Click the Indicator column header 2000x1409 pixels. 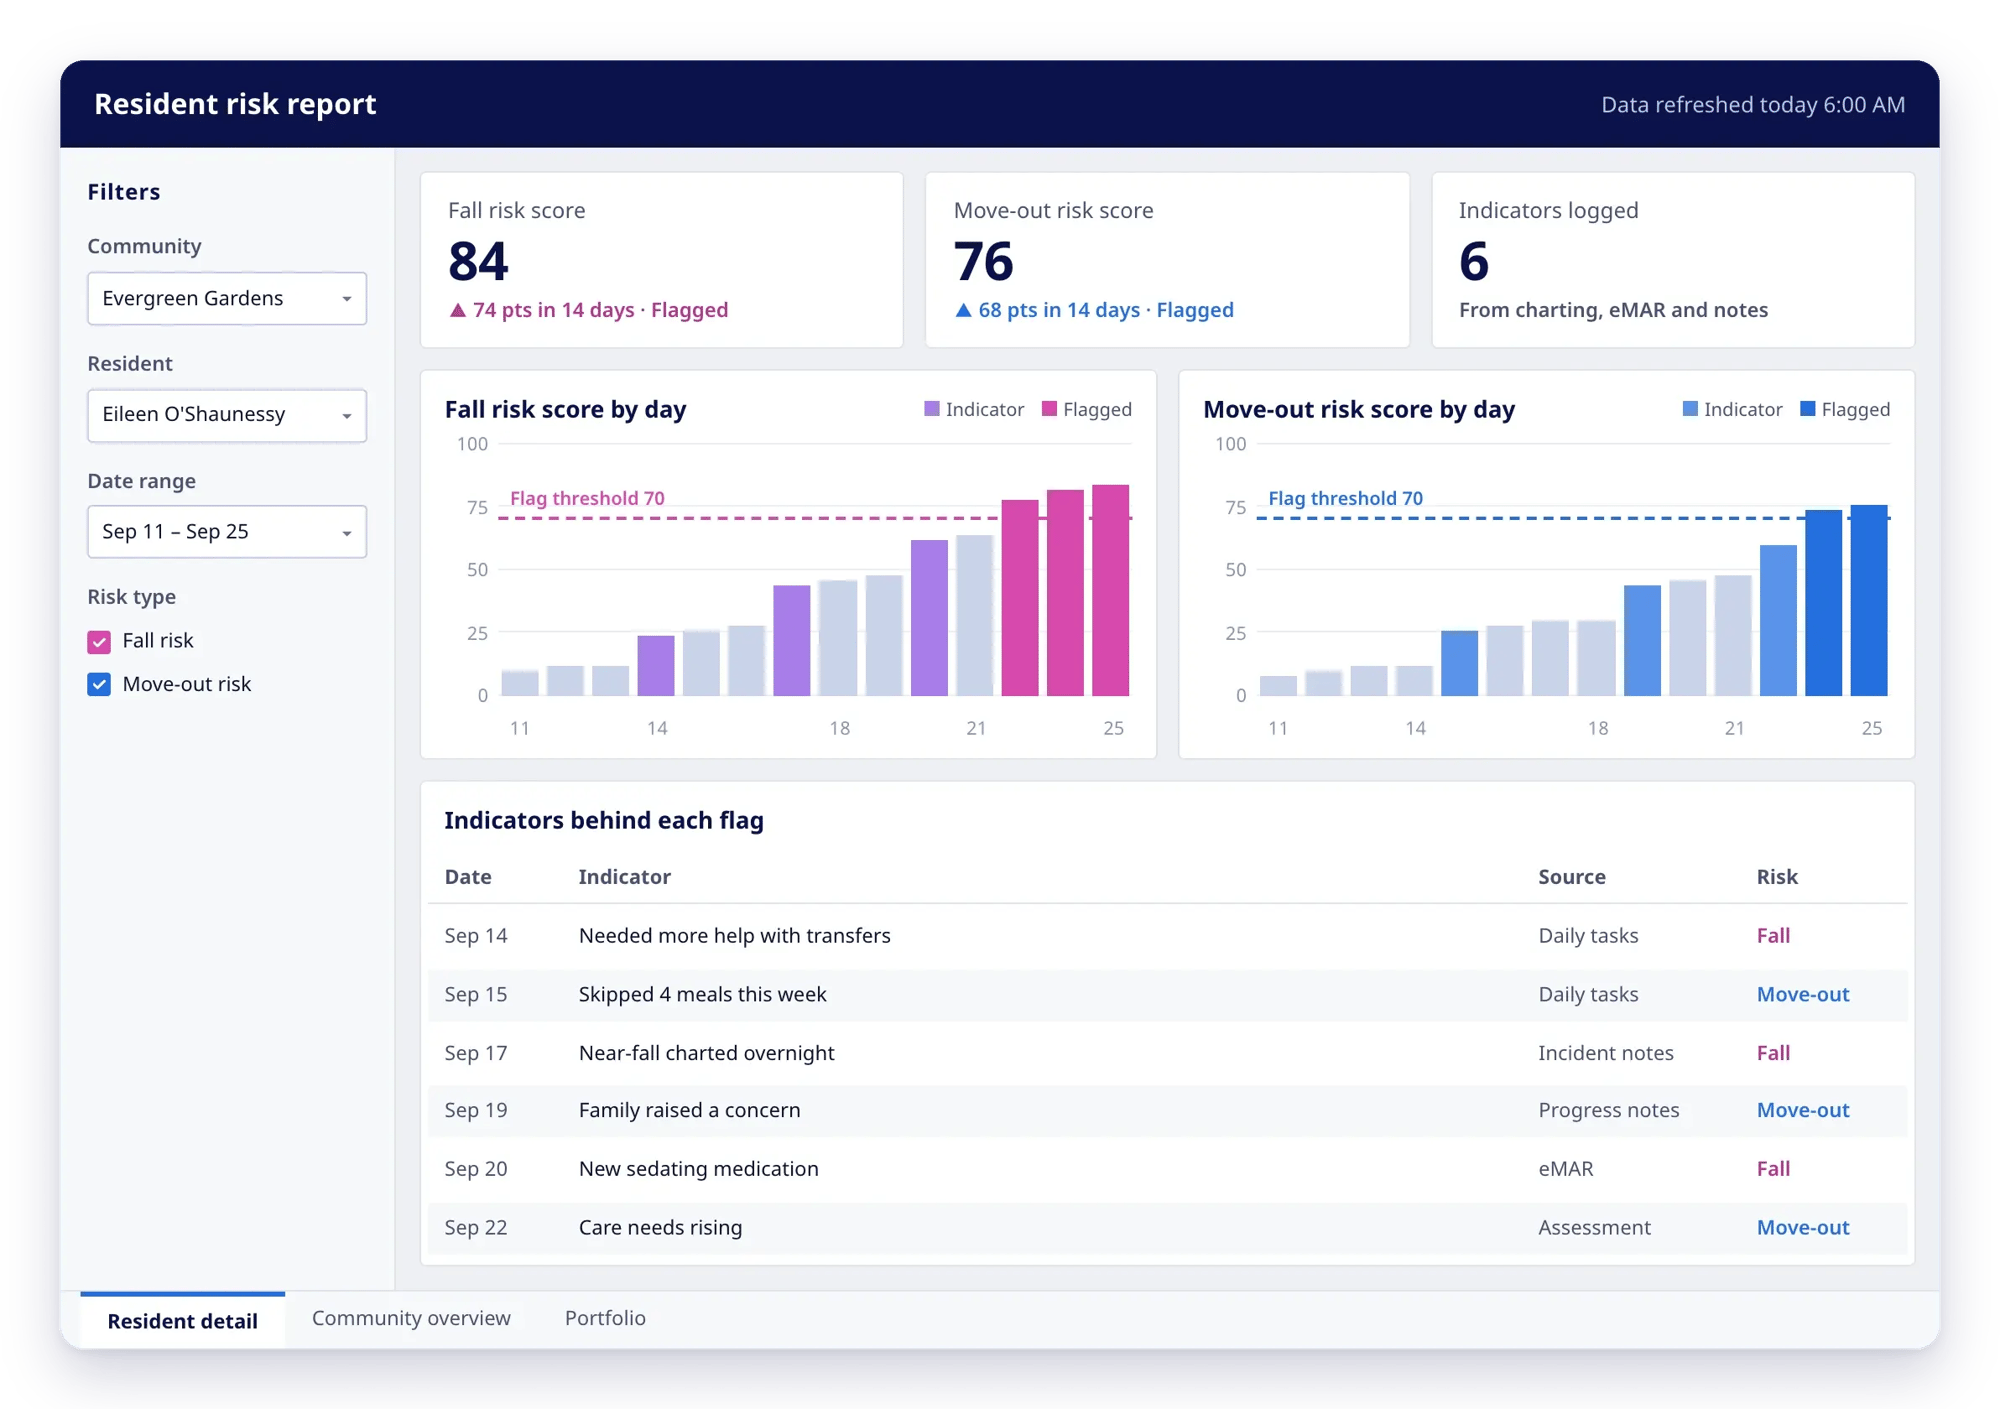coord(624,877)
